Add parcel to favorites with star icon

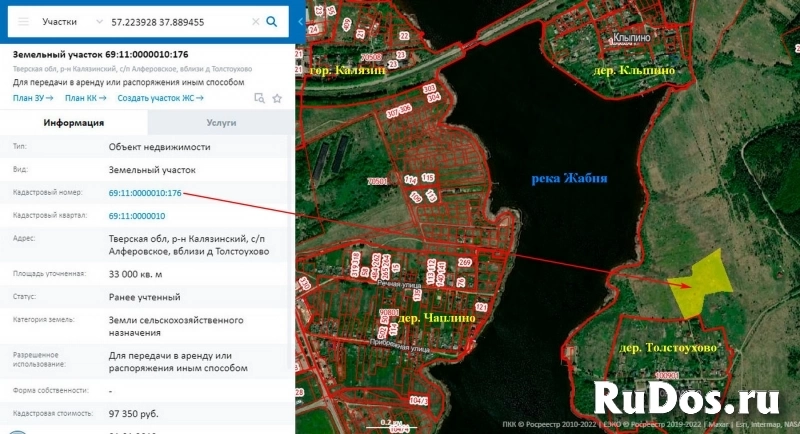pyautogui.click(x=277, y=98)
